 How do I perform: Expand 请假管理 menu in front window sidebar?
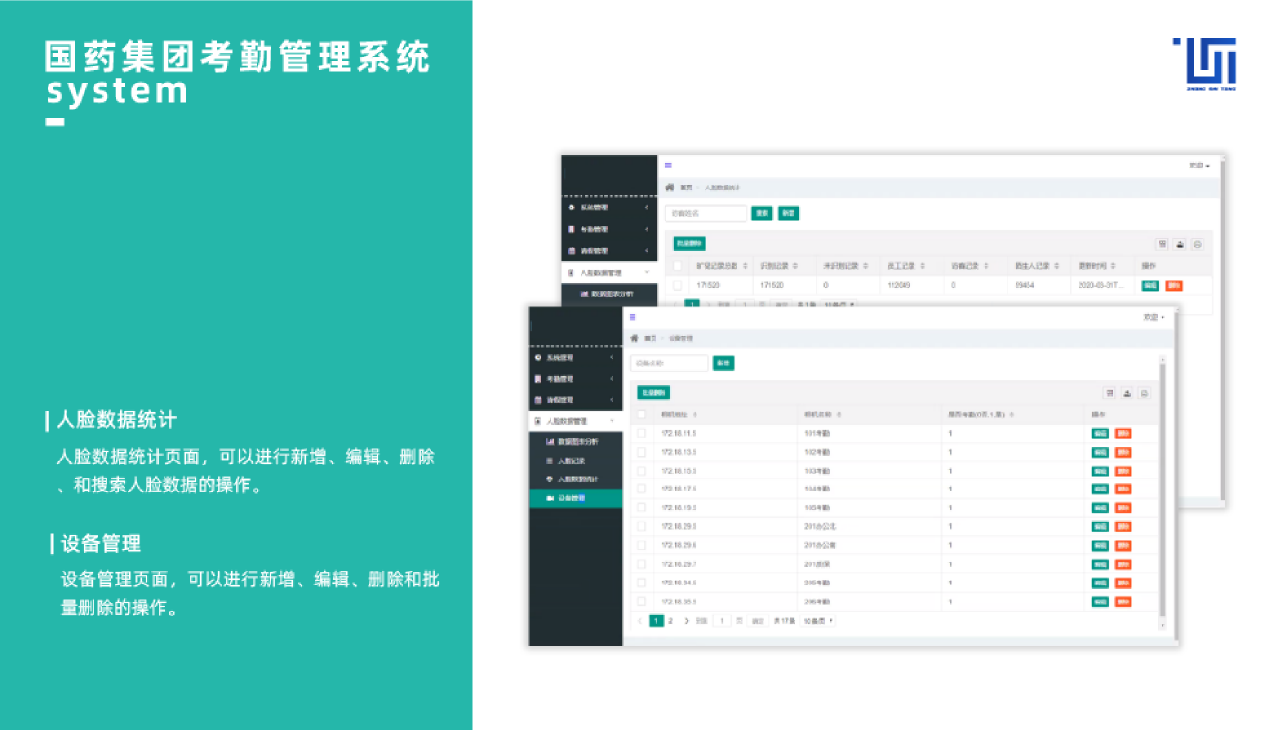point(612,400)
